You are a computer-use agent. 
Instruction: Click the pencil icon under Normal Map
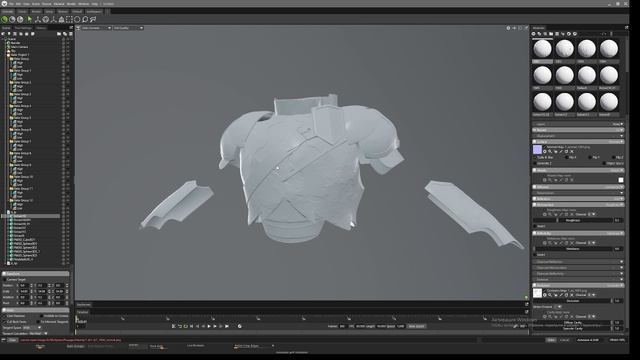coord(561,151)
